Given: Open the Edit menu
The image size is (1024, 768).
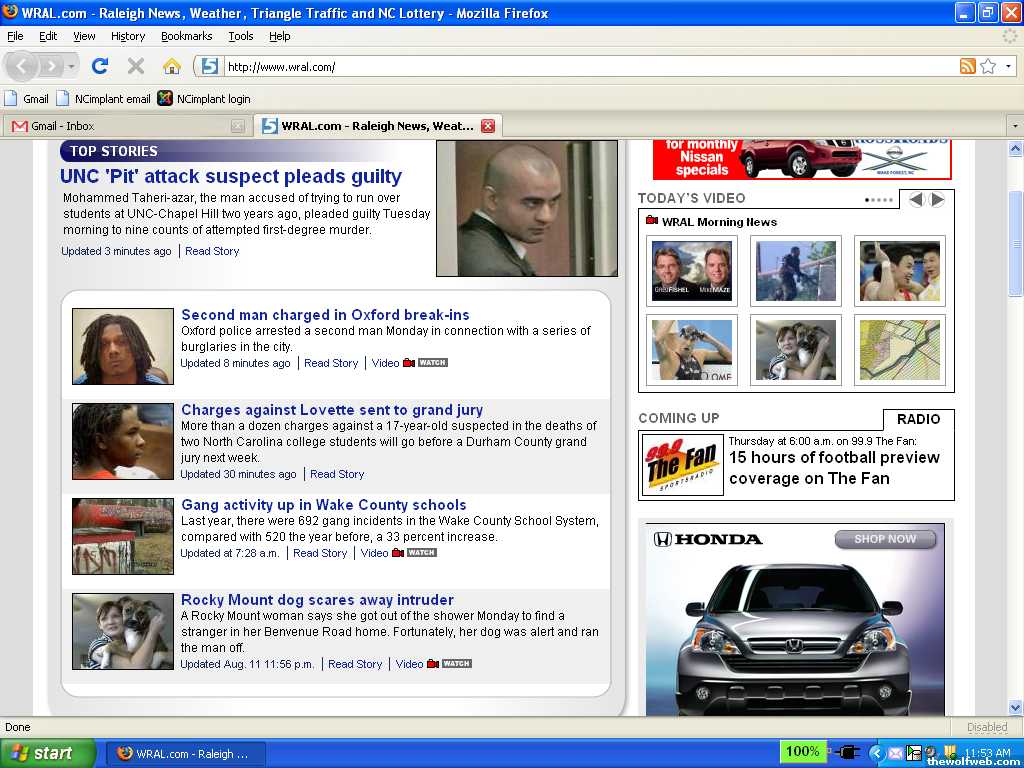Looking at the screenshot, I should point(48,37).
